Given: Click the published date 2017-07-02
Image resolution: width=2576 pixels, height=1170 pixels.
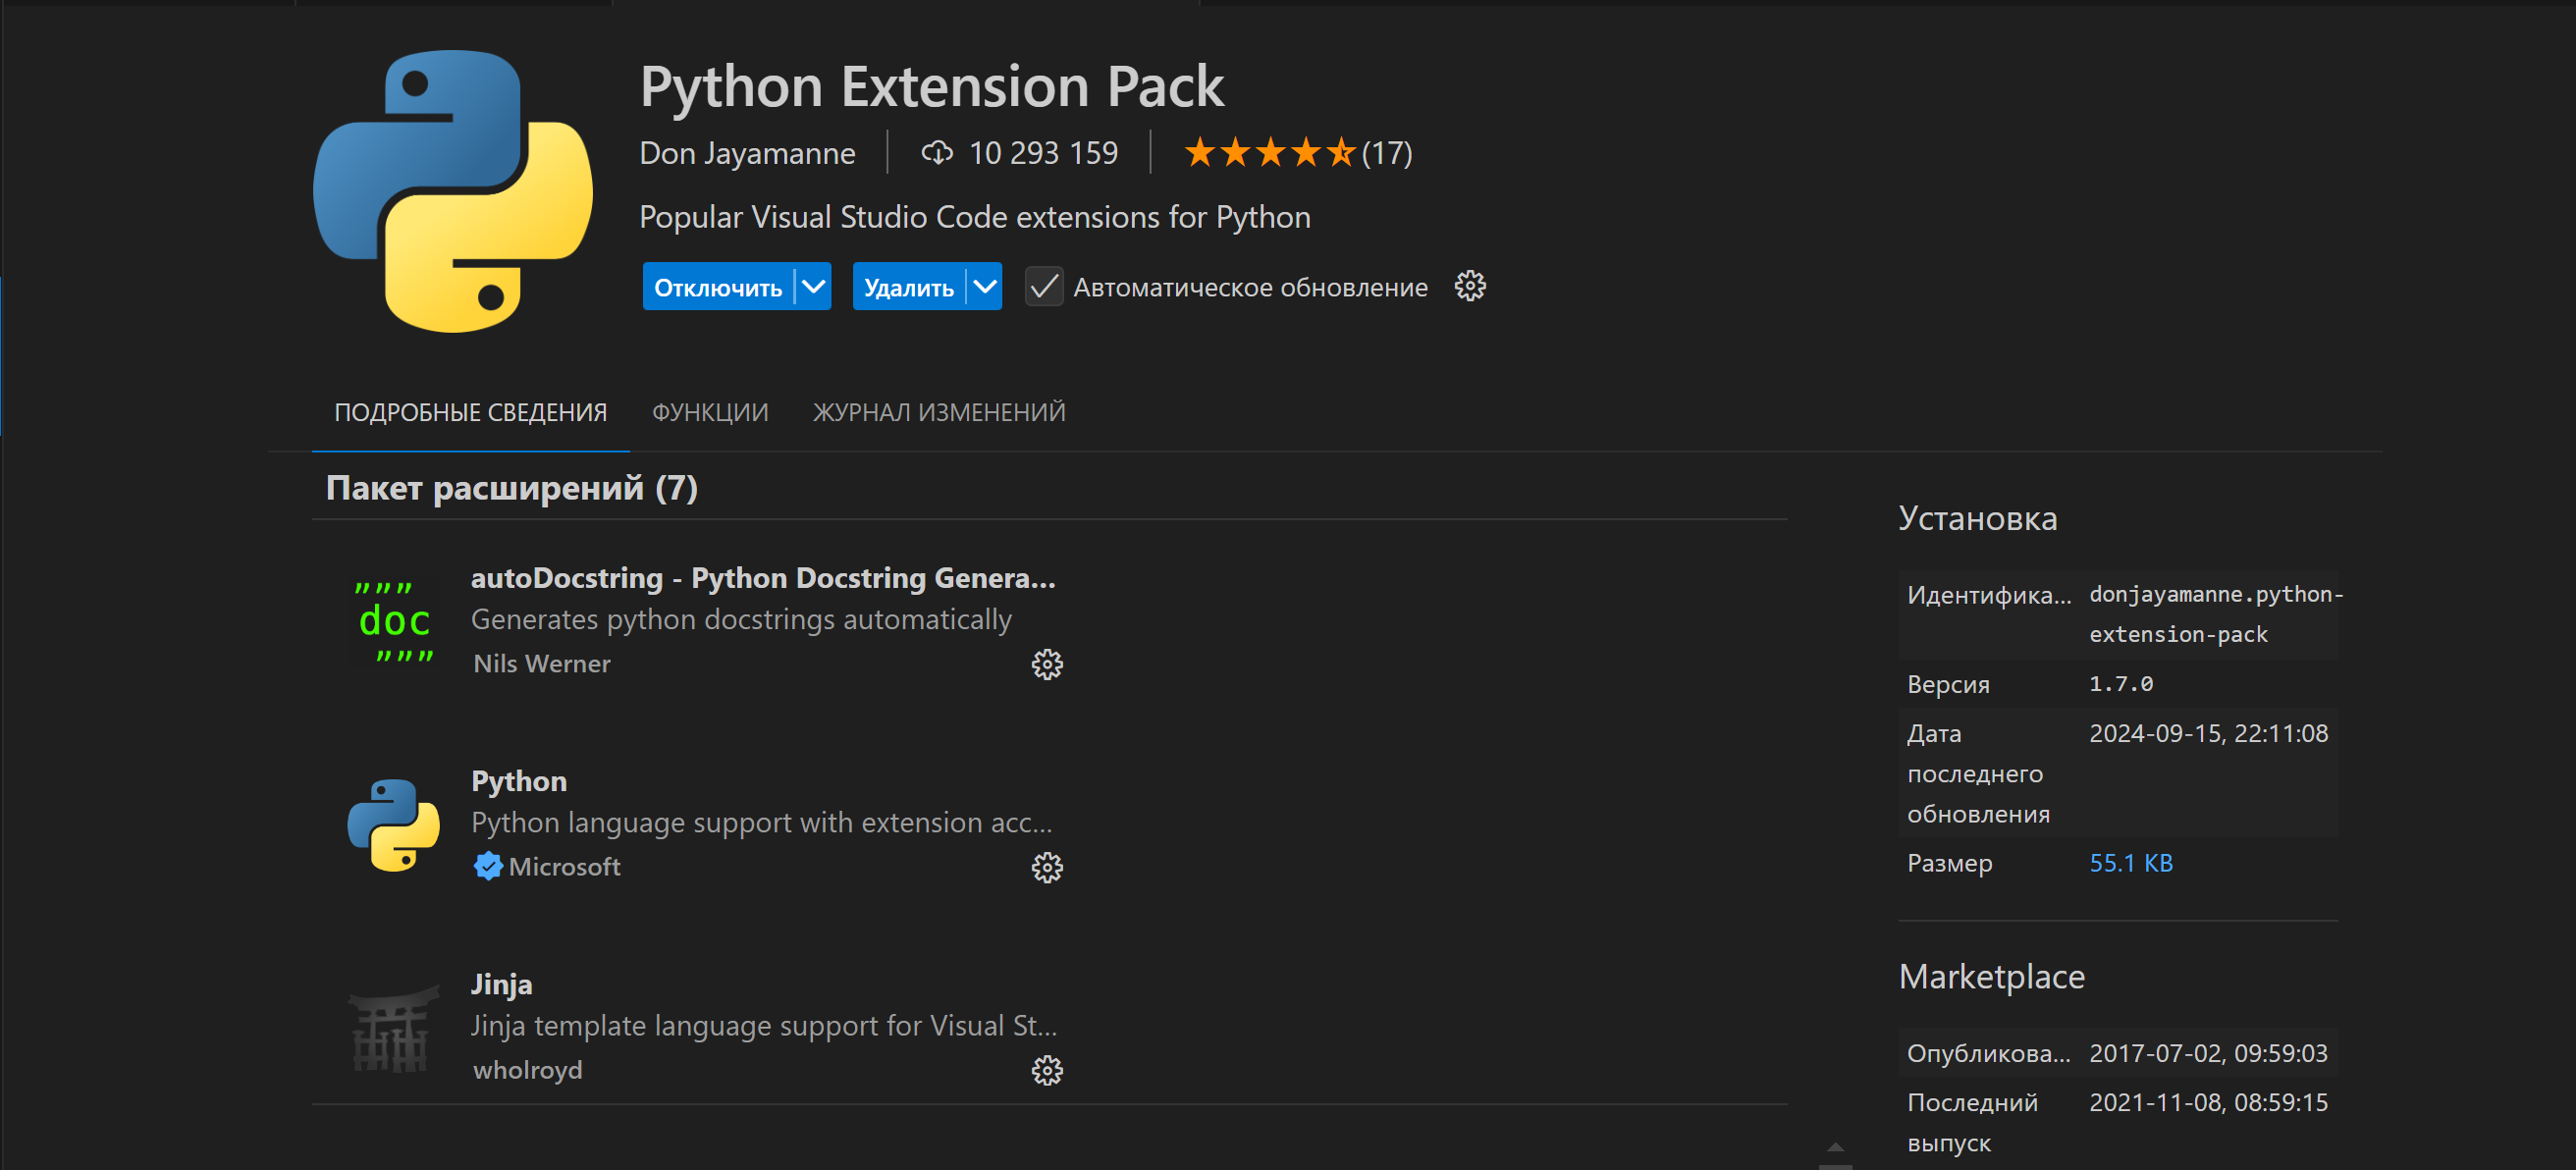Looking at the screenshot, I should (x=2208, y=1053).
